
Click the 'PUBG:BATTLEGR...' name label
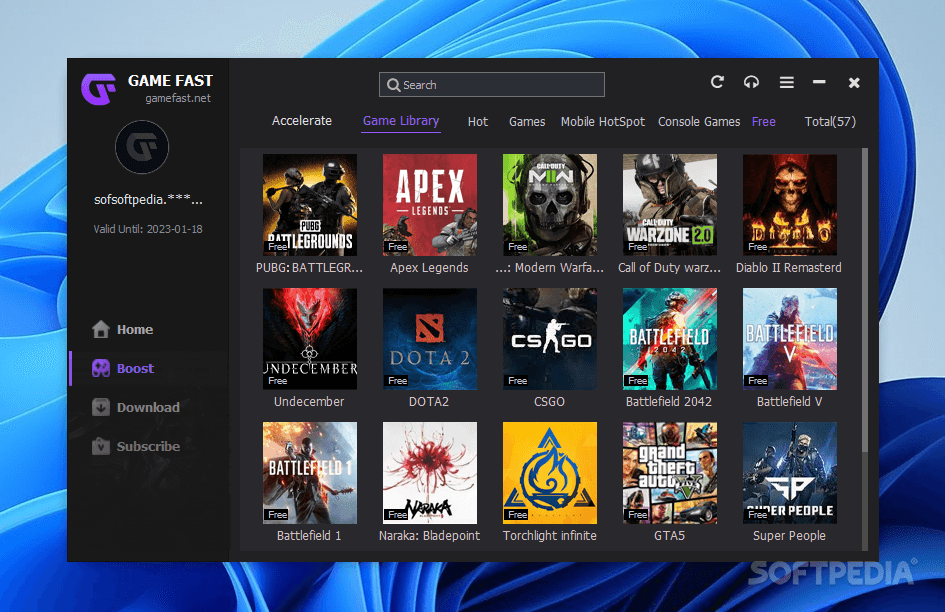309,268
